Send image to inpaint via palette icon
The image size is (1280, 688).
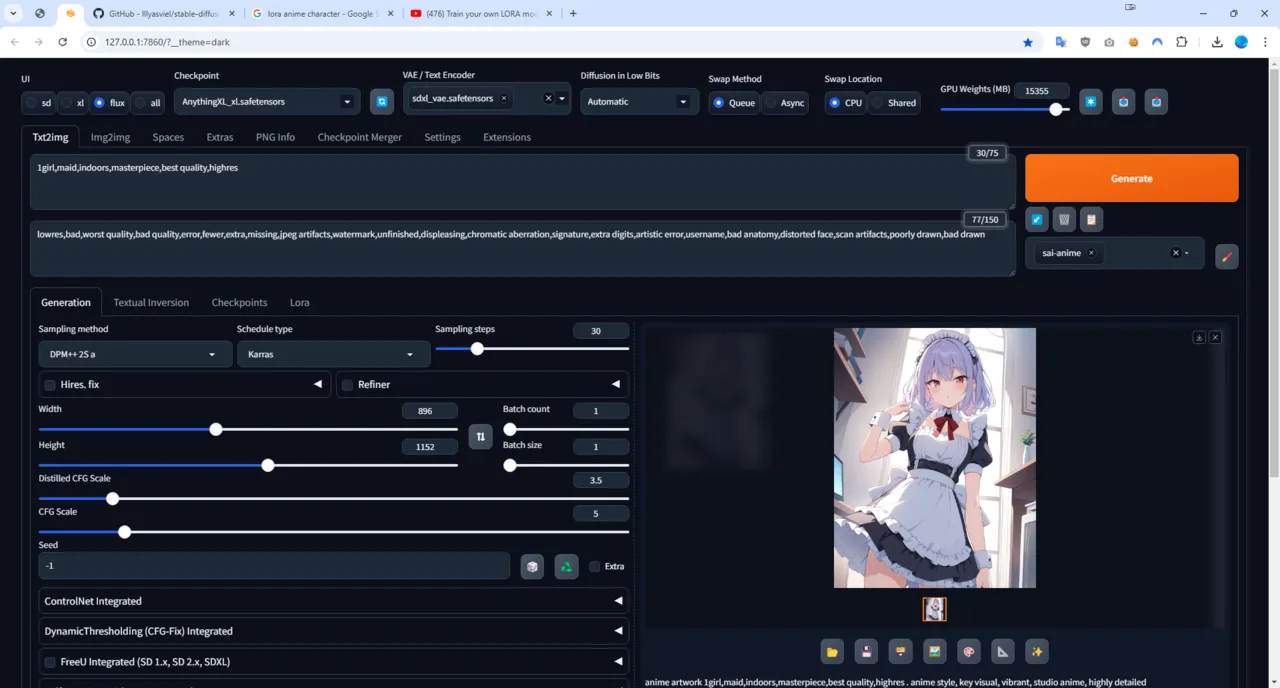[968, 652]
